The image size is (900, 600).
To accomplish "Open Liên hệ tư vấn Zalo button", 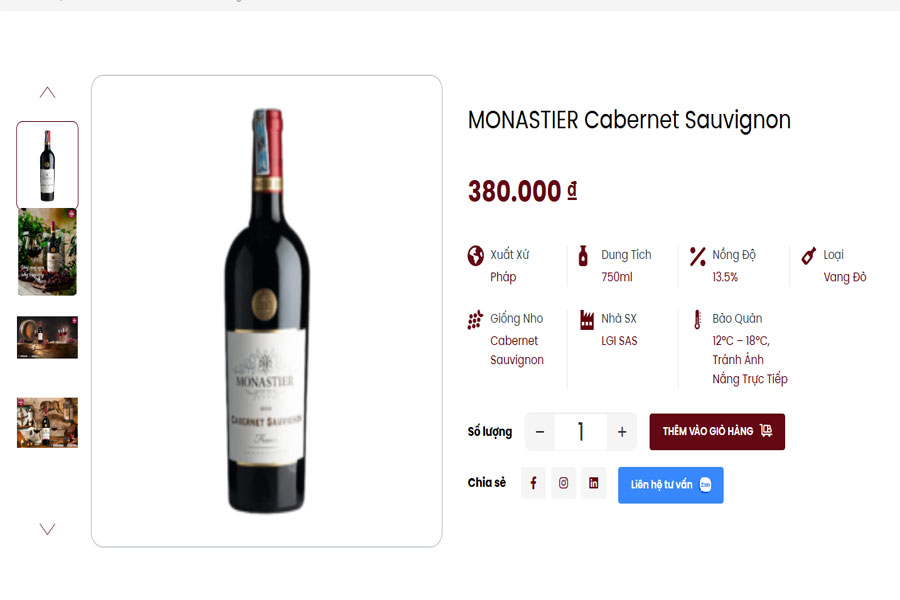I will click(670, 485).
